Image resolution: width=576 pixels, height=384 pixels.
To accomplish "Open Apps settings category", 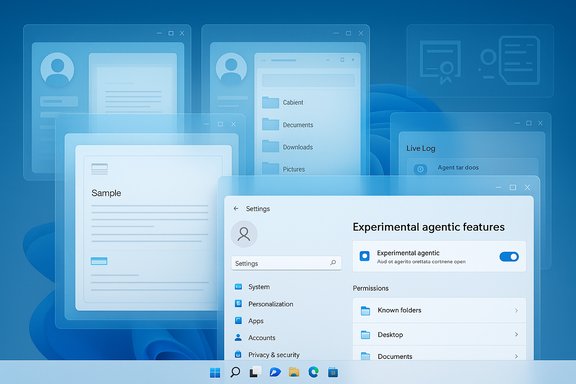I will (249, 321).
